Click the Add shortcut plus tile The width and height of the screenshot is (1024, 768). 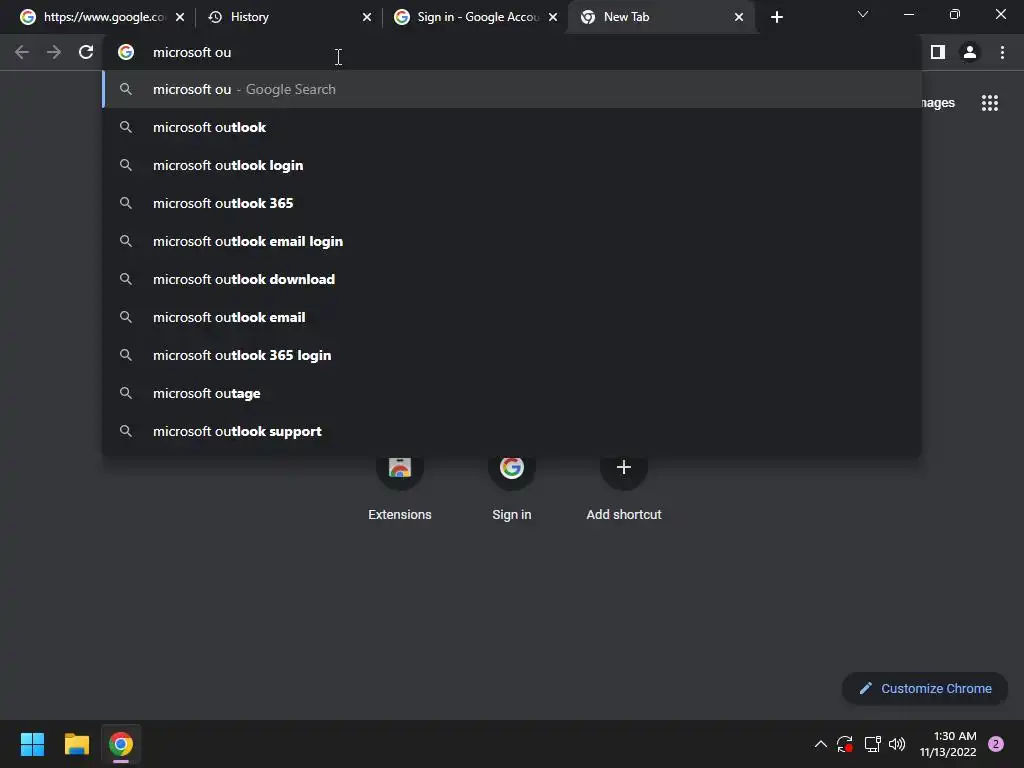(x=624, y=487)
